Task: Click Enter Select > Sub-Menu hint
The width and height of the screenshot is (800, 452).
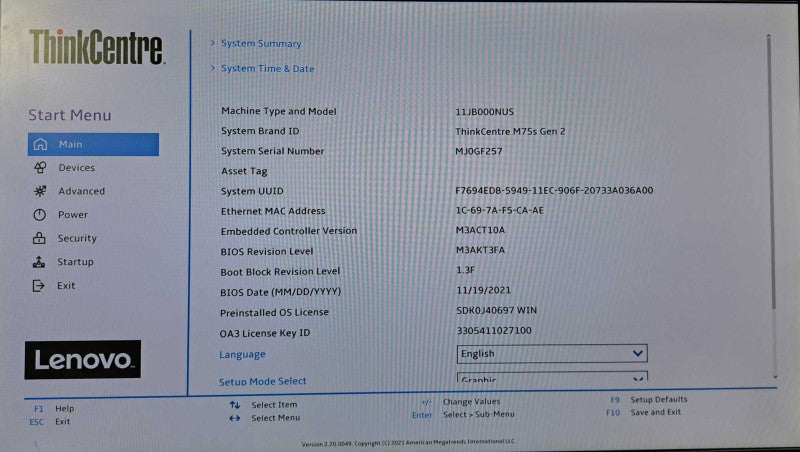Action: 463,415
